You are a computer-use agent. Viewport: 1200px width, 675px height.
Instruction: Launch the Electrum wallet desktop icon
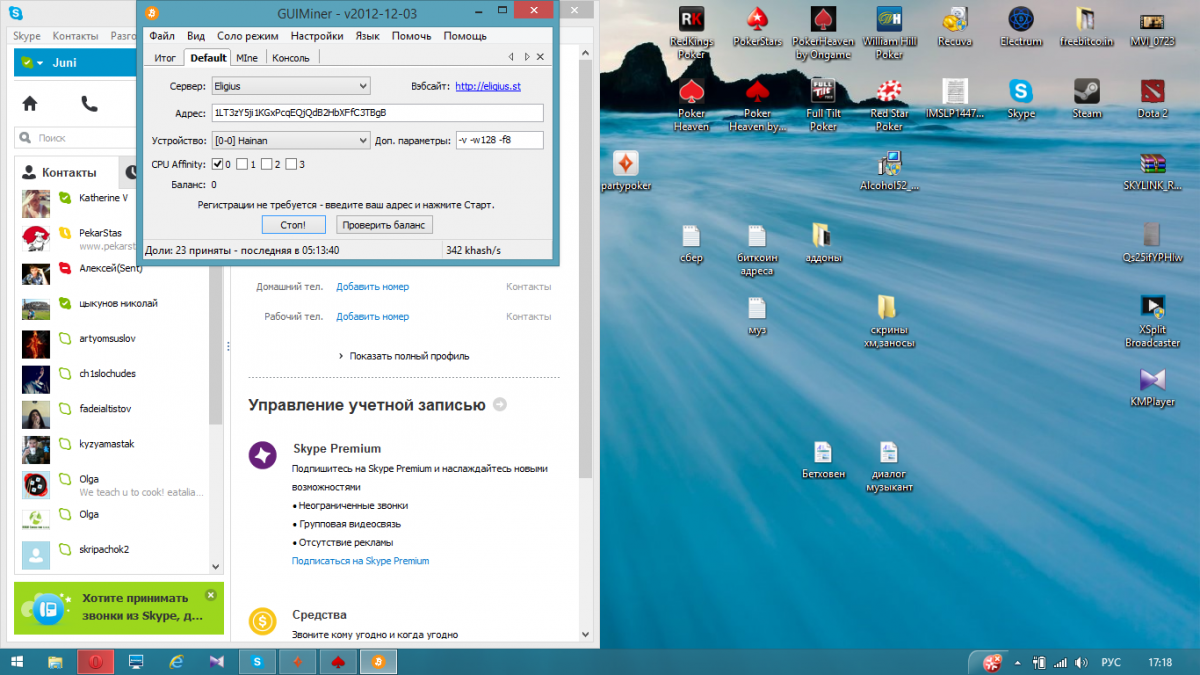(x=1021, y=27)
